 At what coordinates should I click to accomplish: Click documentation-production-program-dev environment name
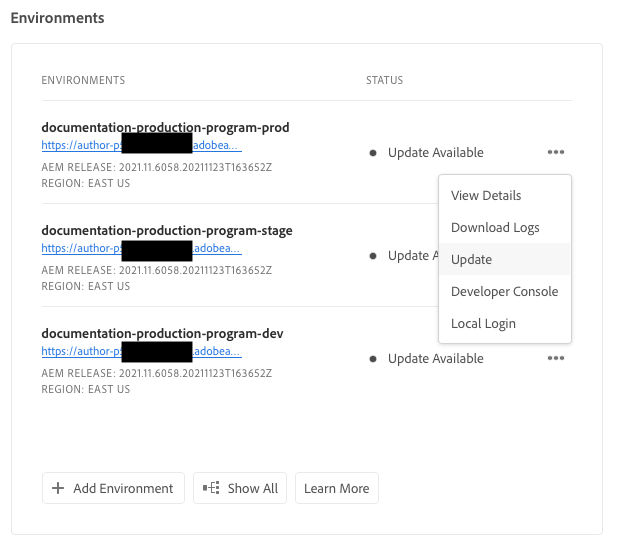[163, 333]
